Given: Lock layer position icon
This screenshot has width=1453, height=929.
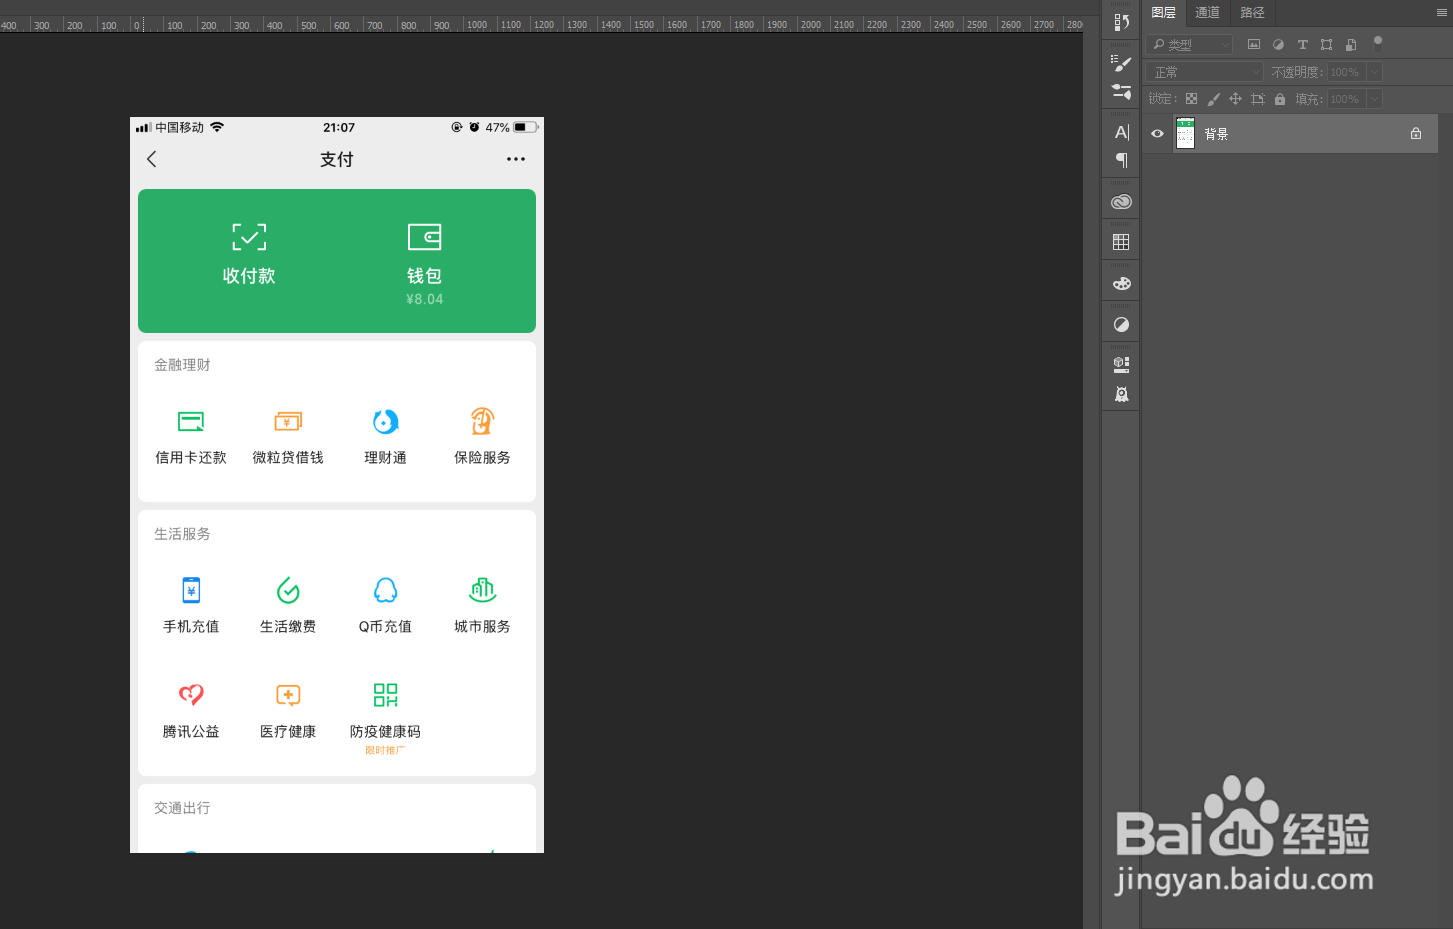Looking at the screenshot, I should pyautogui.click(x=1235, y=99).
